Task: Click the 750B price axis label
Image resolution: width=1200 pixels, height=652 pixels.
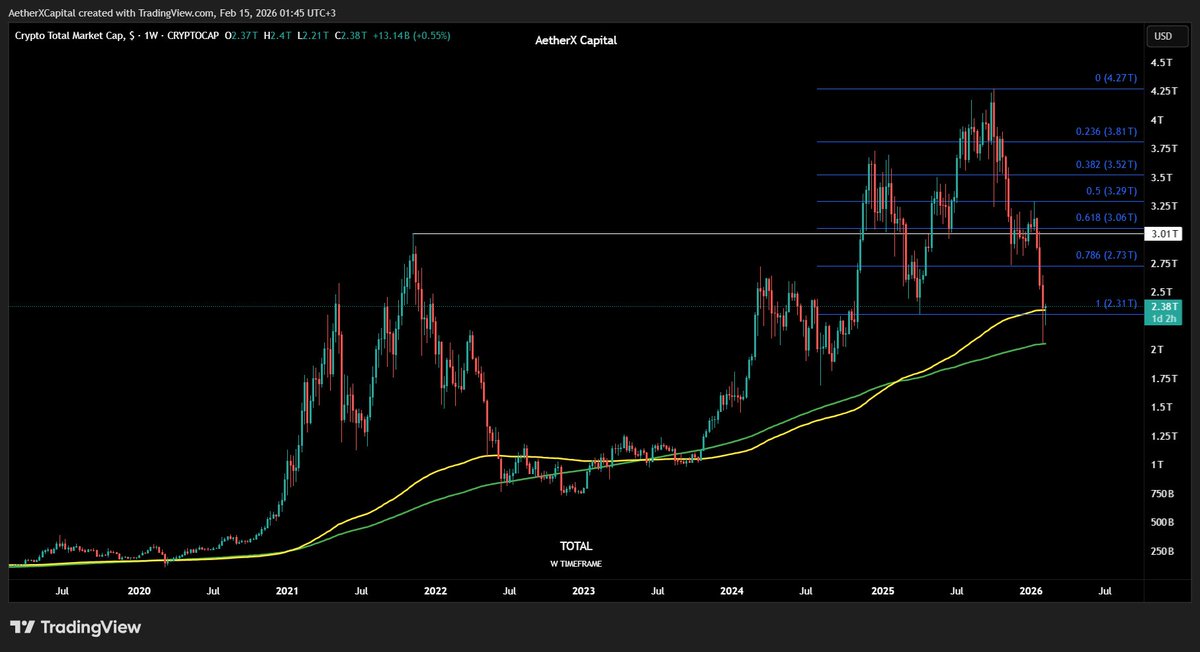Action: pos(1163,493)
